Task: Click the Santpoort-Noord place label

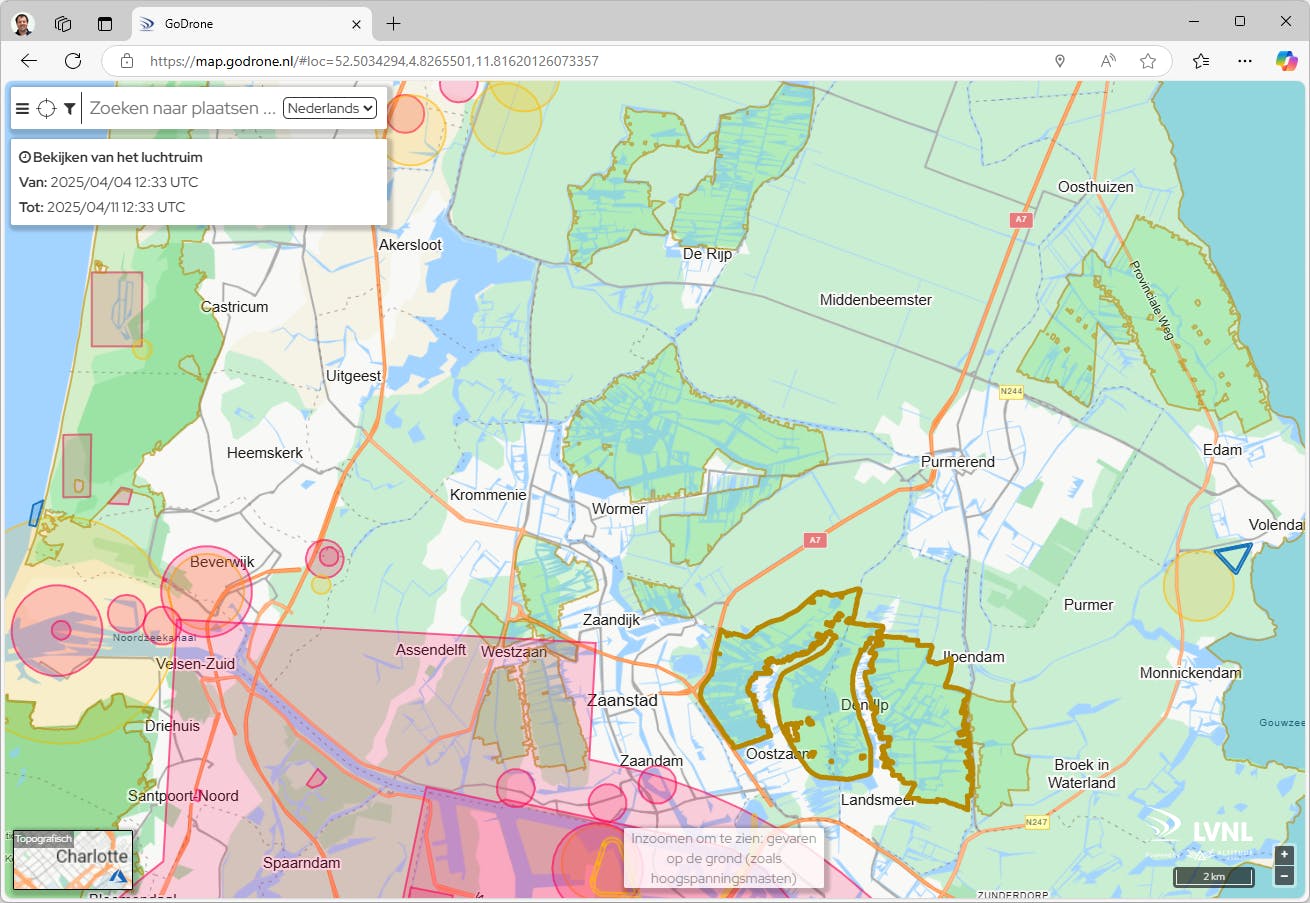Action: click(184, 796)
